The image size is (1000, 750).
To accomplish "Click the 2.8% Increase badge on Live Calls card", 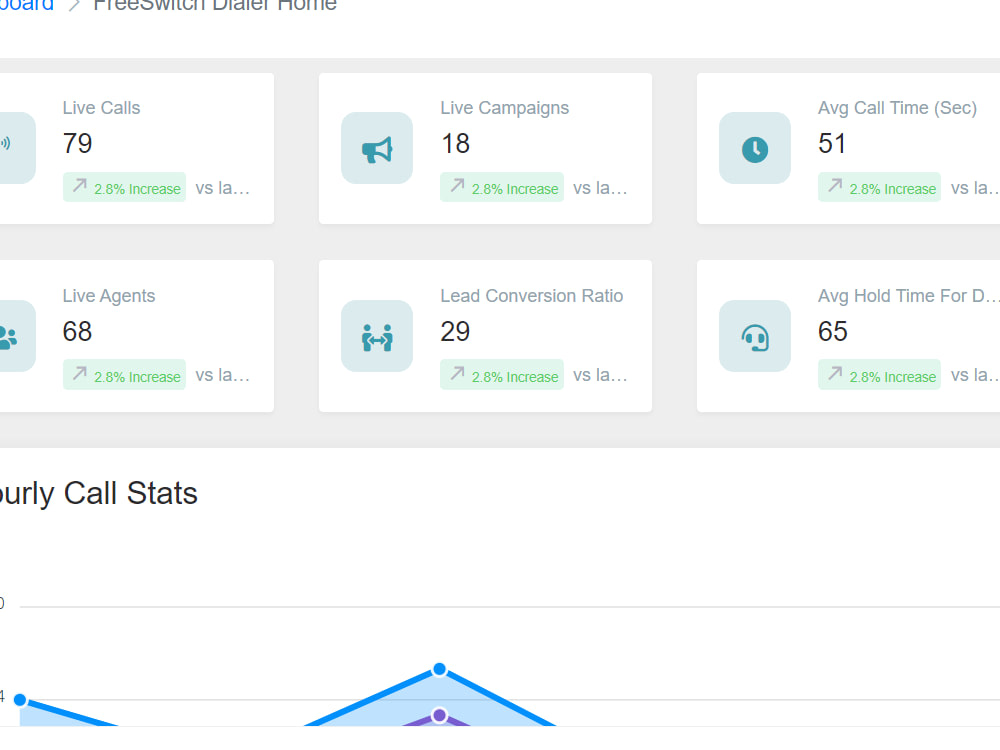I will 124,187.
